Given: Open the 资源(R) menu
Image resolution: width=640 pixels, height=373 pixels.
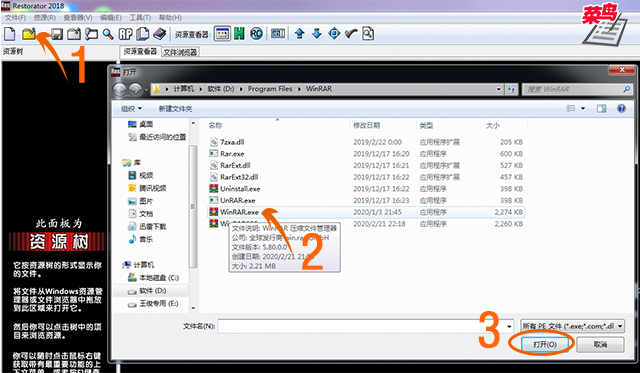Looking at the screenshot, I should (x=44, y=18).
